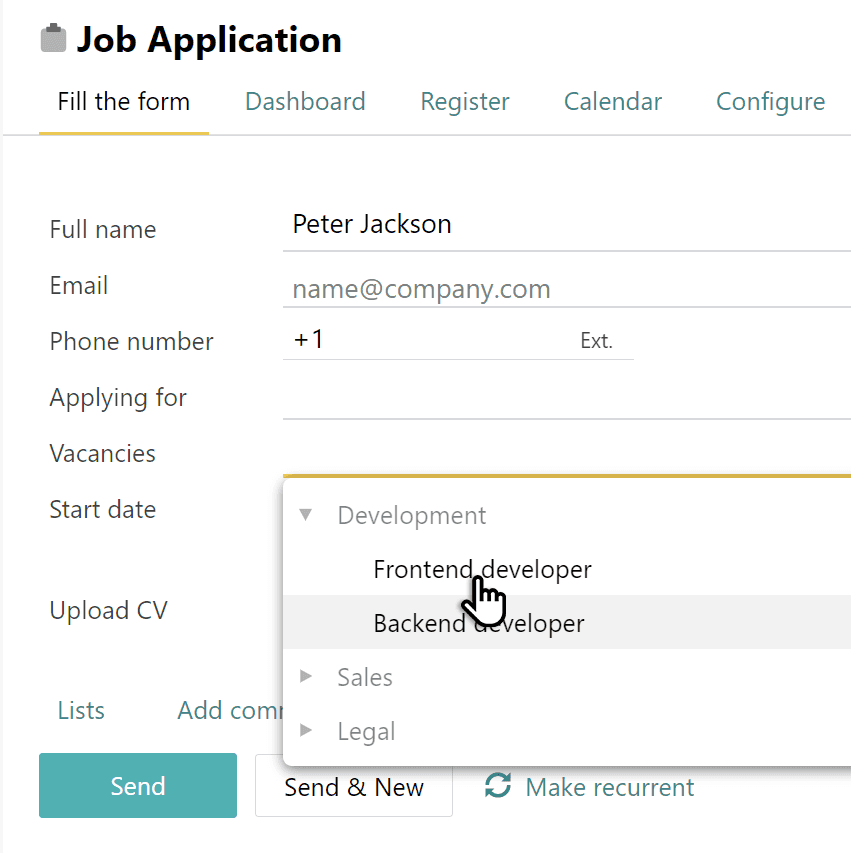Select Make recurrent
Screen dimensions: 851x853
[x=609, y=787]
